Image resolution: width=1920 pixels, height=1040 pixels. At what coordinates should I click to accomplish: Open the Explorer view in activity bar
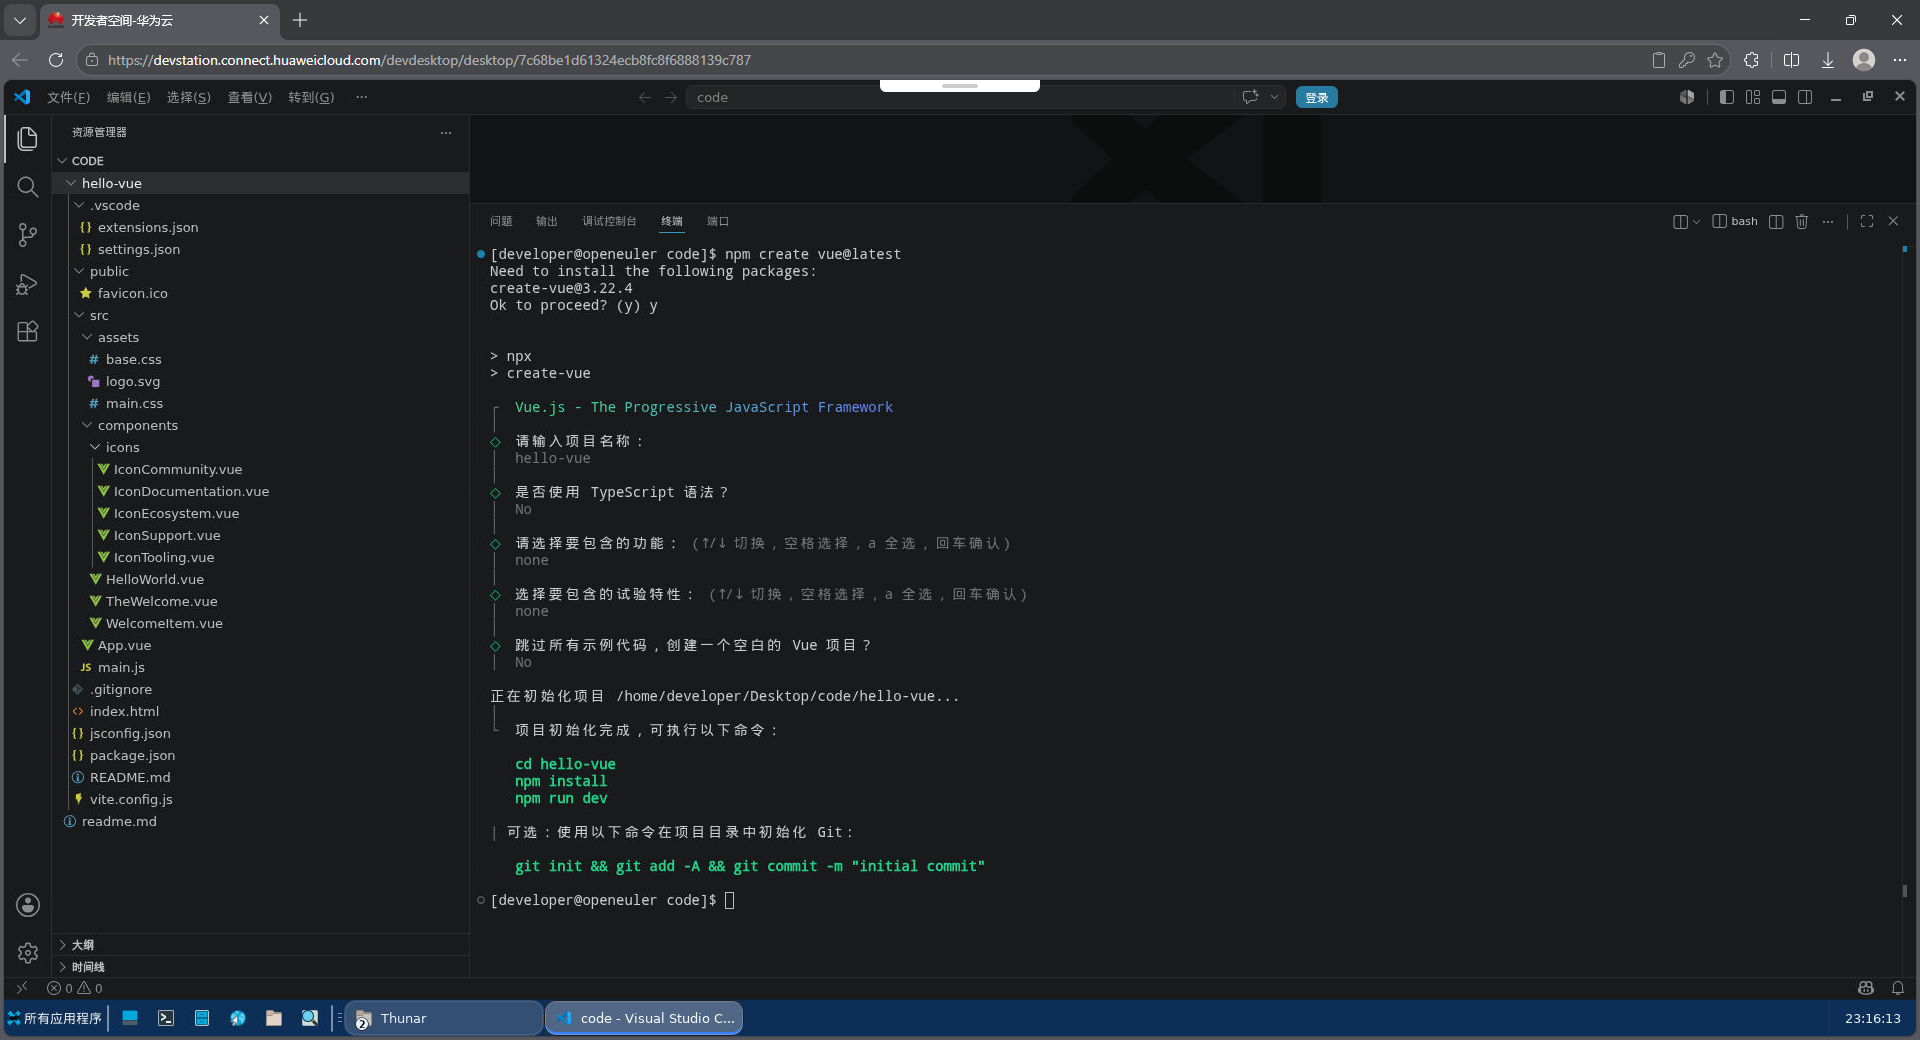28,138
